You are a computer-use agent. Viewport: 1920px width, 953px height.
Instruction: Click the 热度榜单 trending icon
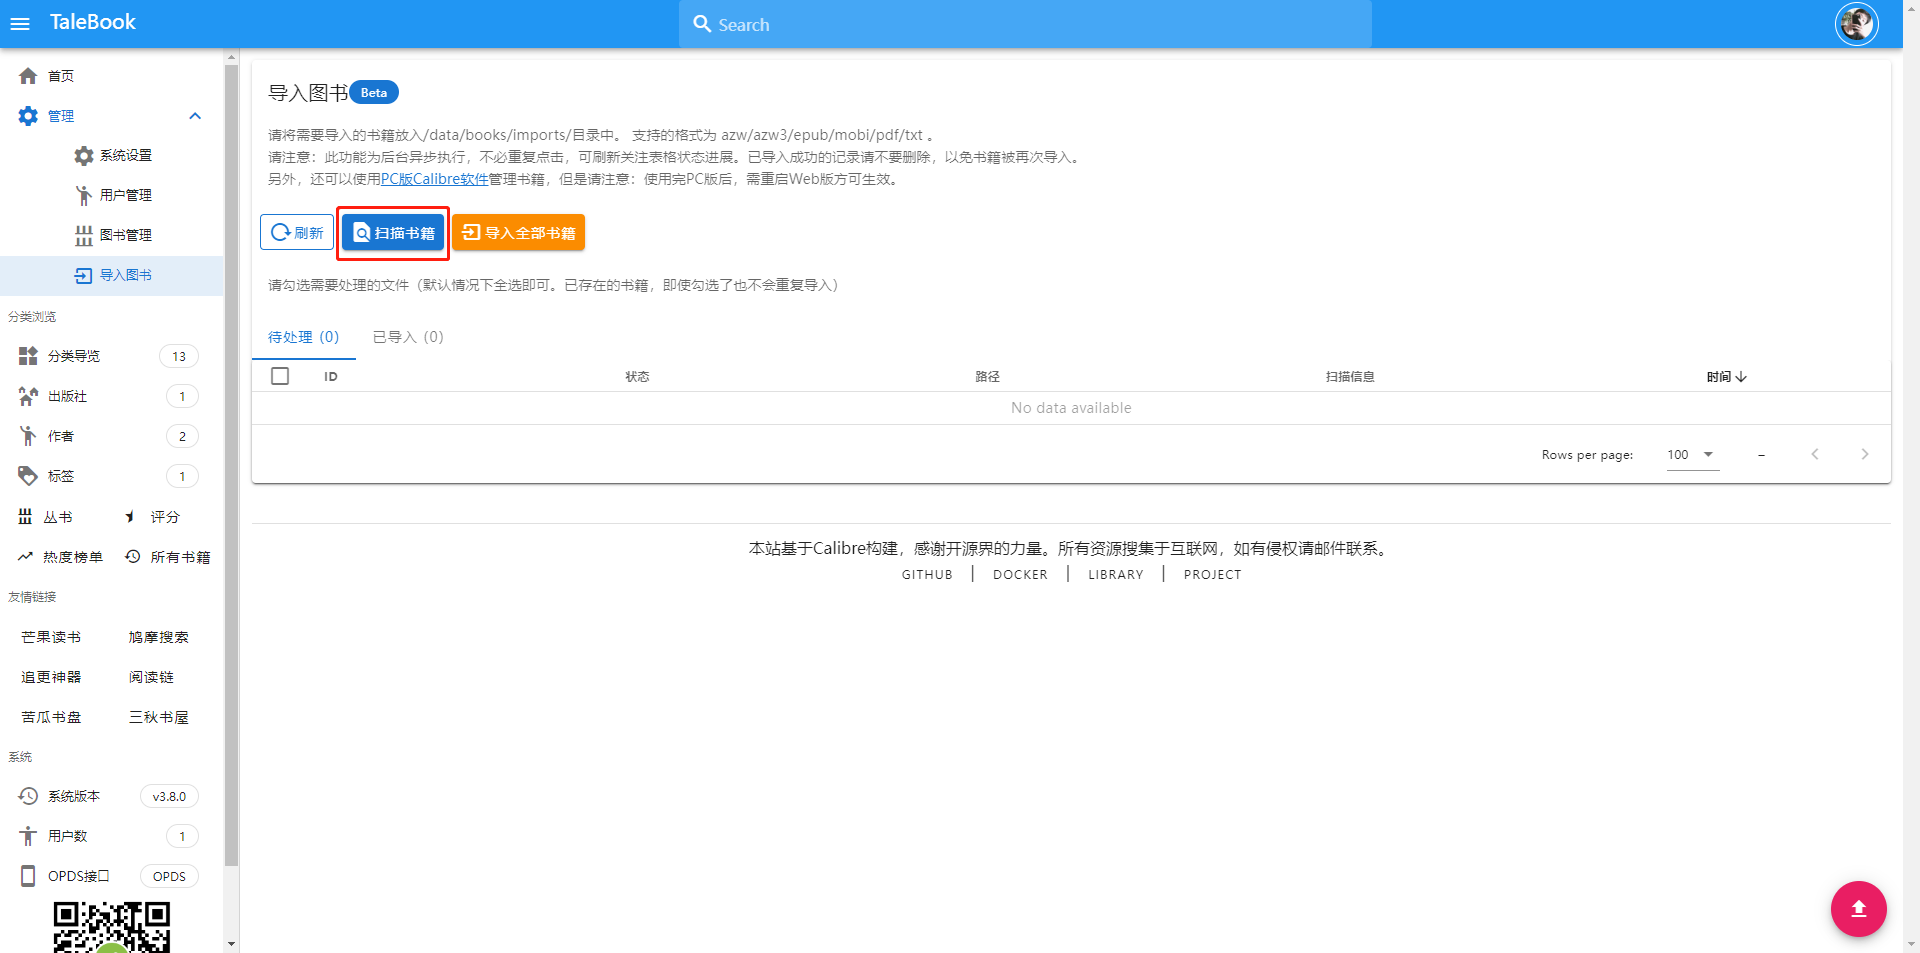25,557
